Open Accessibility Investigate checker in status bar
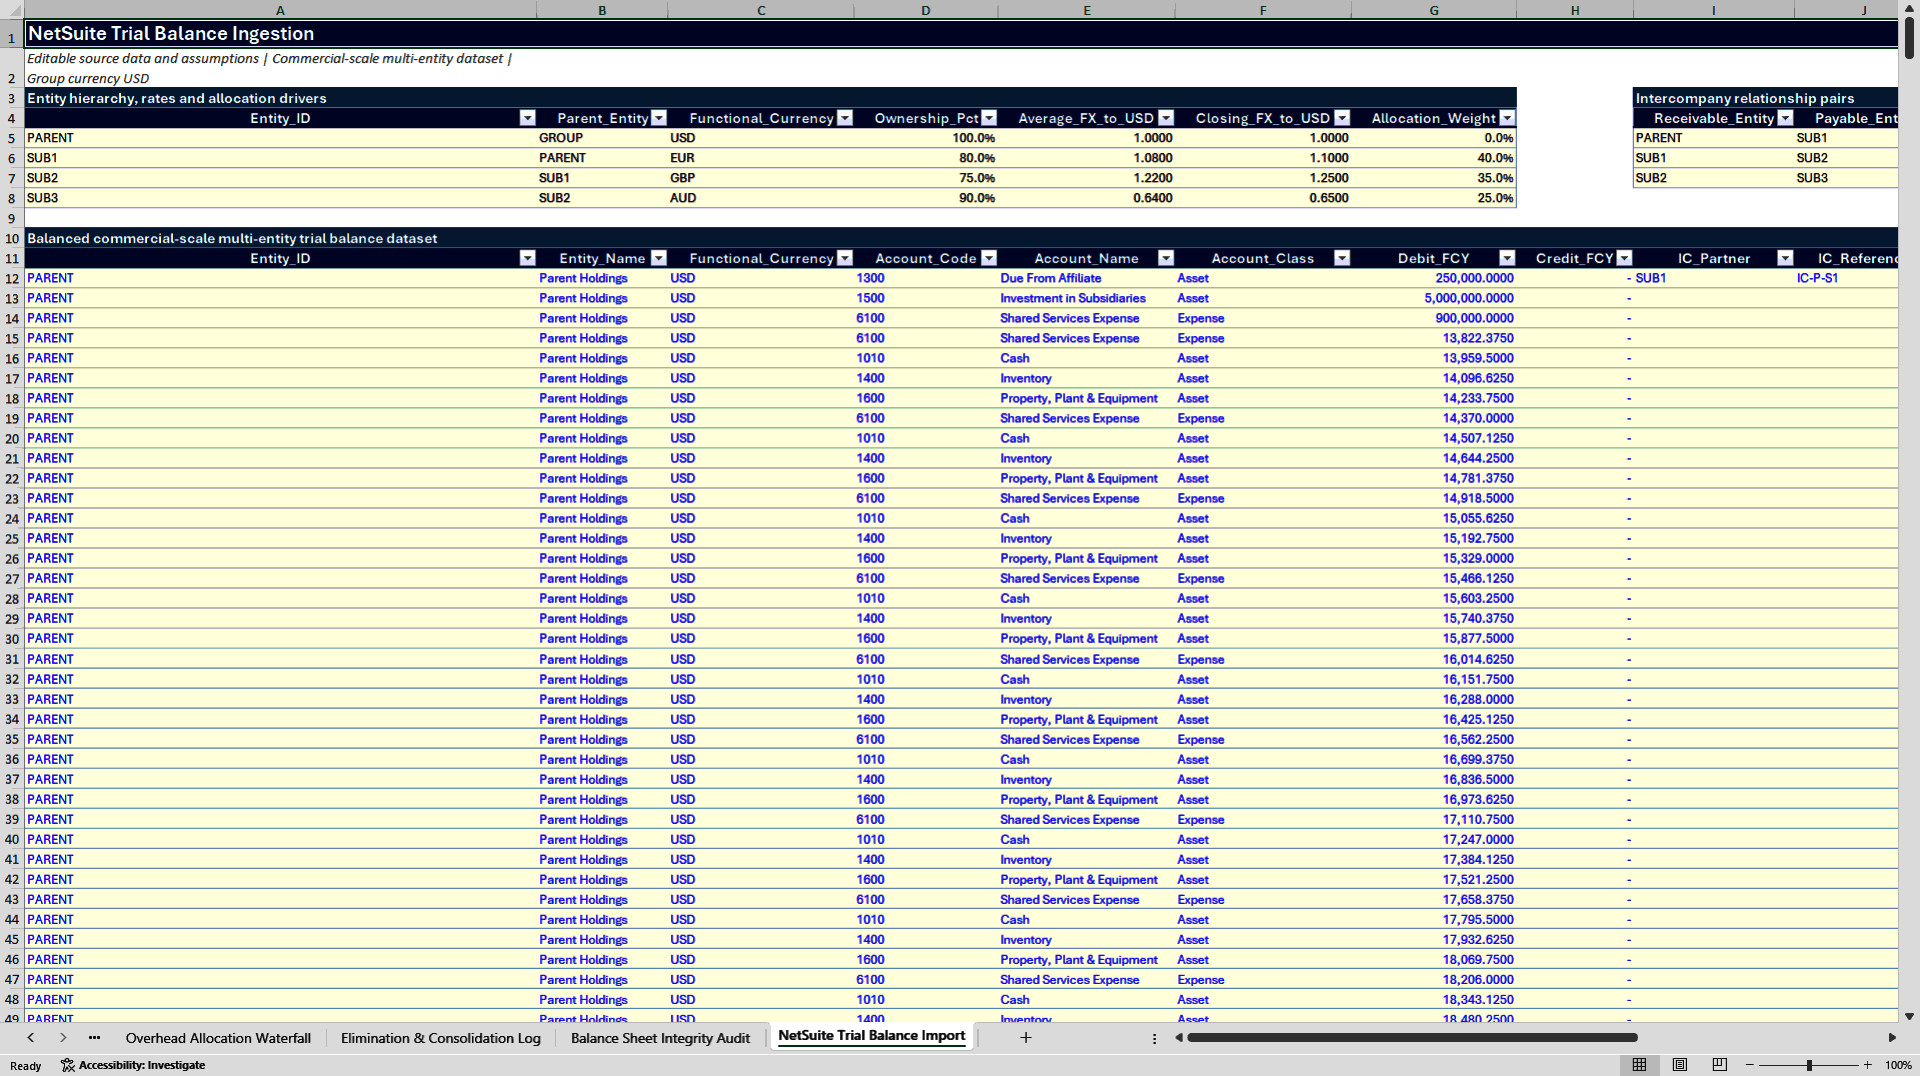The width and height of the screenshot is (1920, 1076). coord(133,1065)
